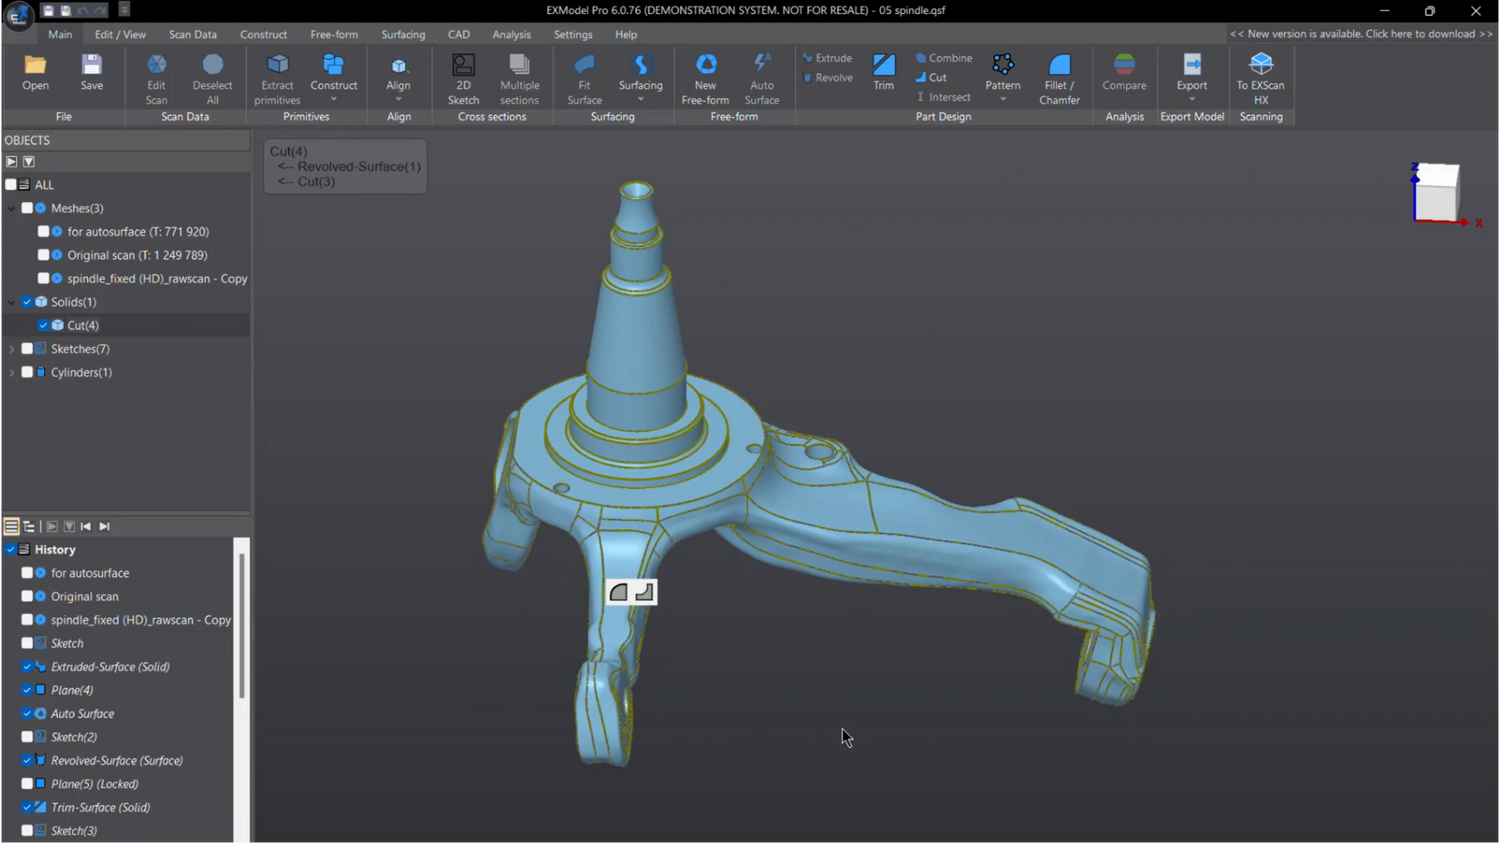Toggle the Original scan mesh checkbox
Image resolution: width=1500 pixels, height=844 pixels.
pos(43,255)
